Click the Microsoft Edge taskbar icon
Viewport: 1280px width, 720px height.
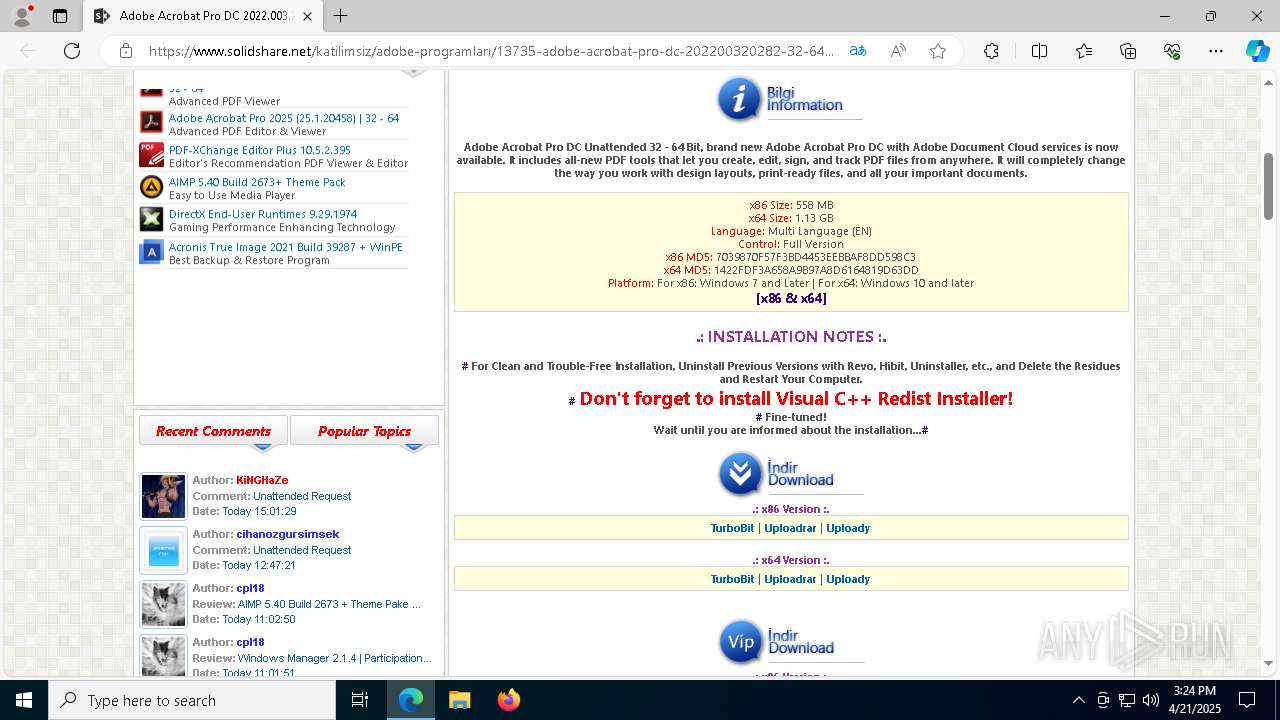click(x=411, y=700)
